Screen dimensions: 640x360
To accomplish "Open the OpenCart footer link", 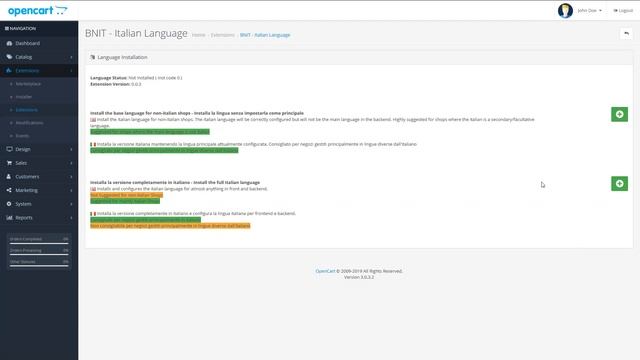I will click(x=325, y=271).
